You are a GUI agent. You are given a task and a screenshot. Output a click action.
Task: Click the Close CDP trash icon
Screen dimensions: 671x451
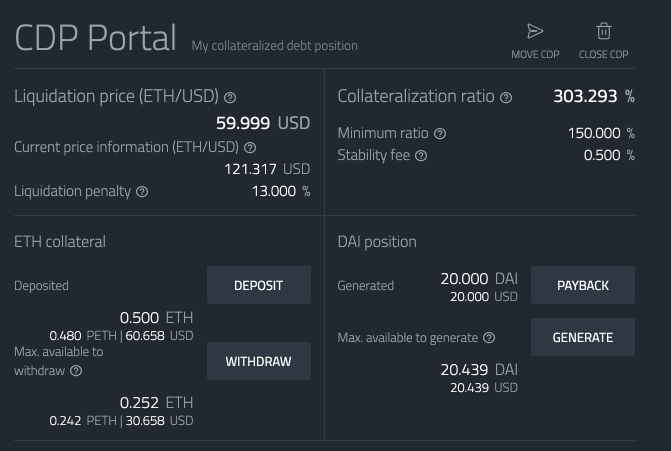point(603,31)
